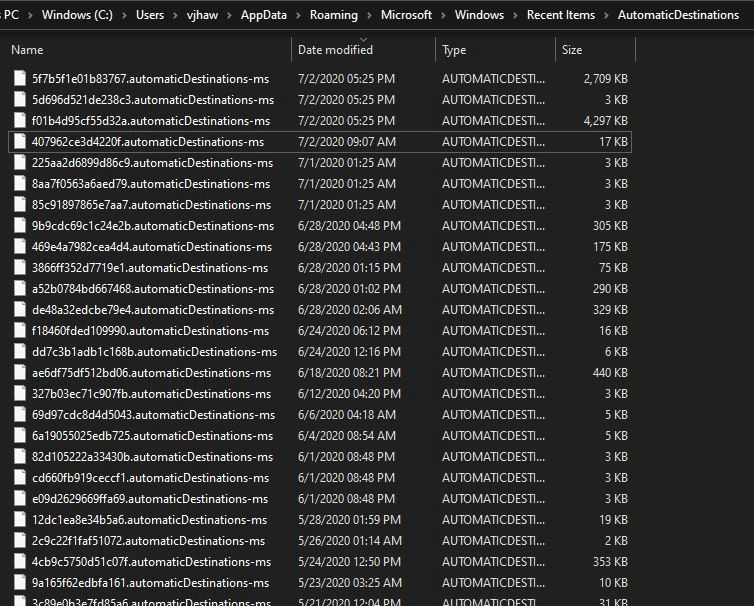Navigate to Recent Items breadcrumb

(x=561, y=15)
